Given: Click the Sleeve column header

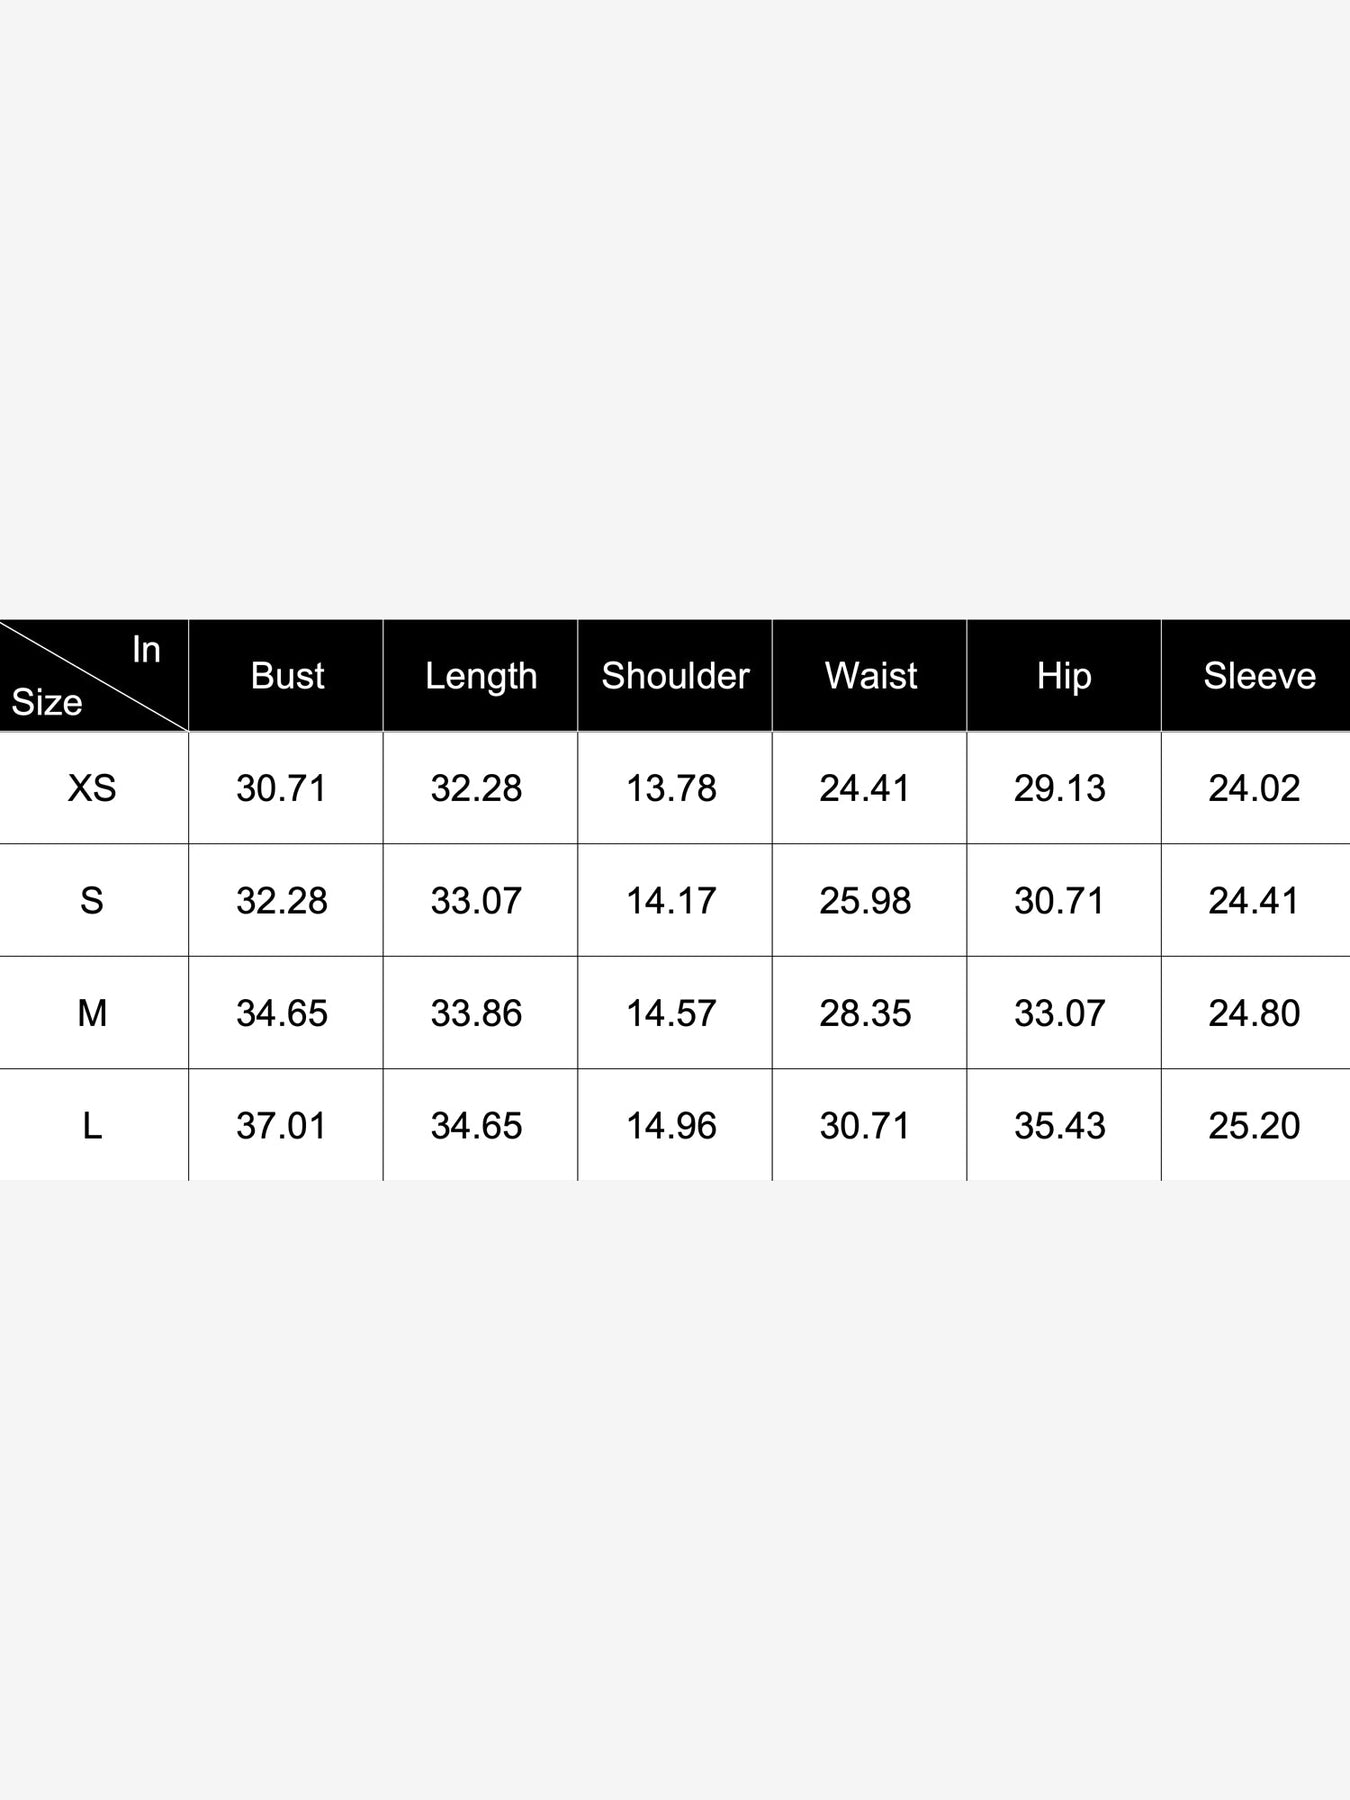Looking at the screenshot, I should (x=1259, y=676).
